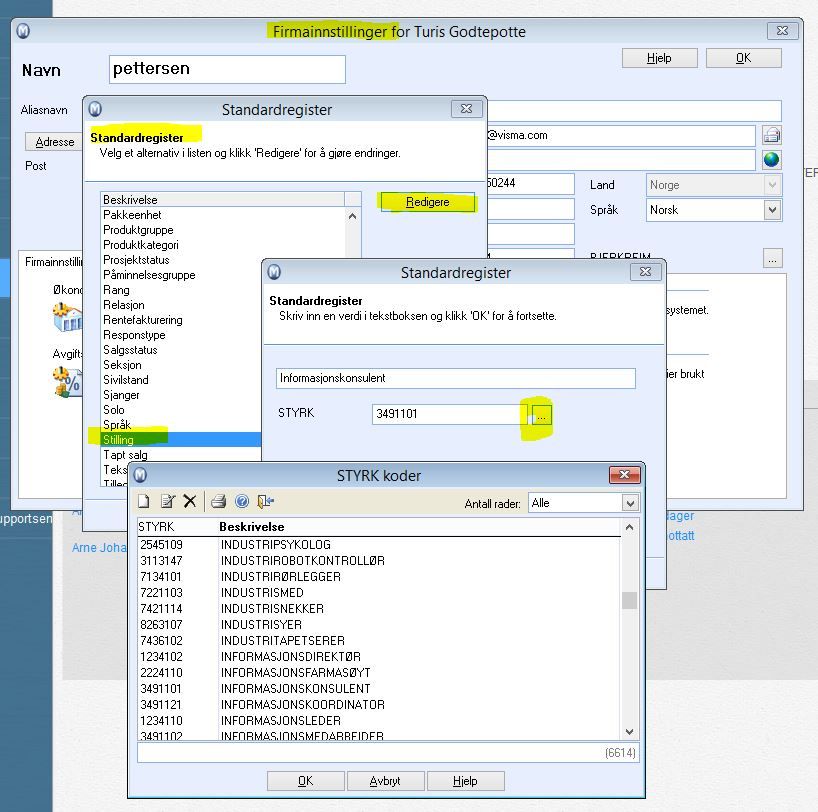Screen dimensions: 818x812
Task: Click the Print icon in STYRK koder toolbar
Action: pyautogui.click(x=218, y=501)
